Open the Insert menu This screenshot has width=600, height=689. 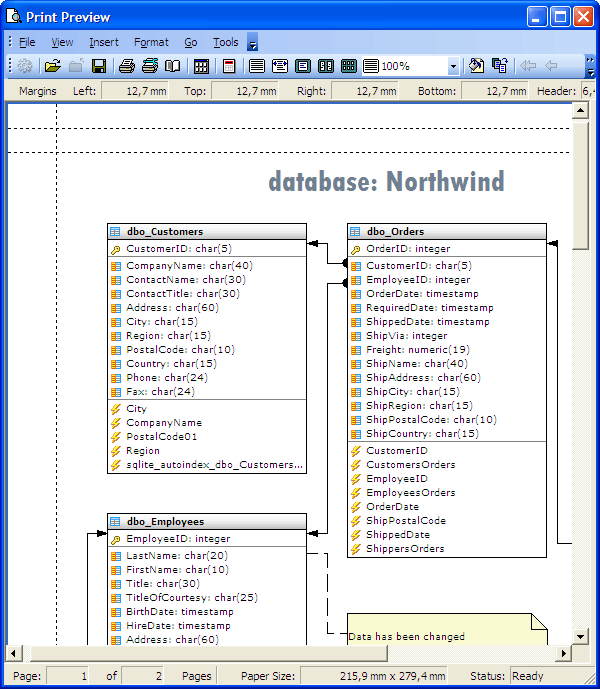tap(104, 42)
